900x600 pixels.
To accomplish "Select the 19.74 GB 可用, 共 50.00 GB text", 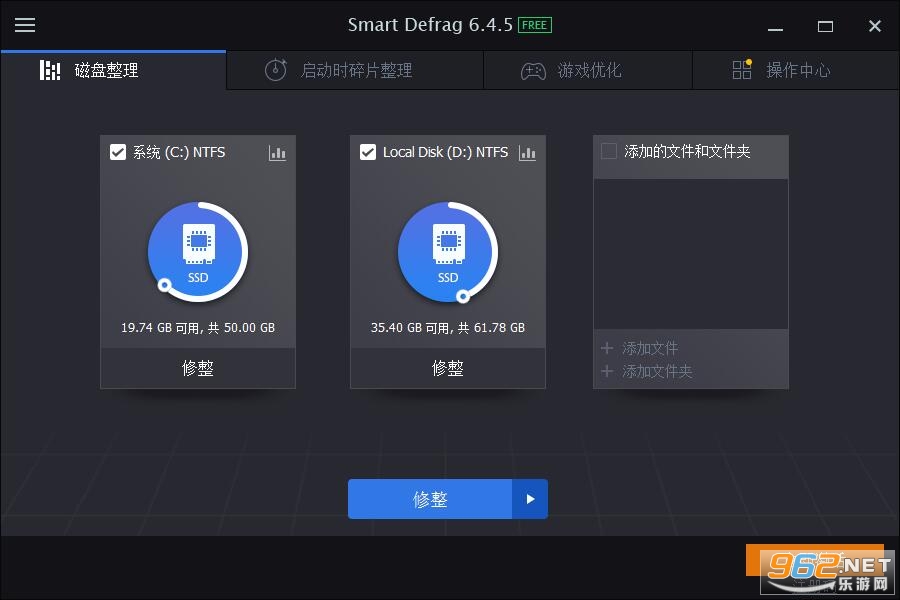I will pyautogui.click(x=198, y=328).
